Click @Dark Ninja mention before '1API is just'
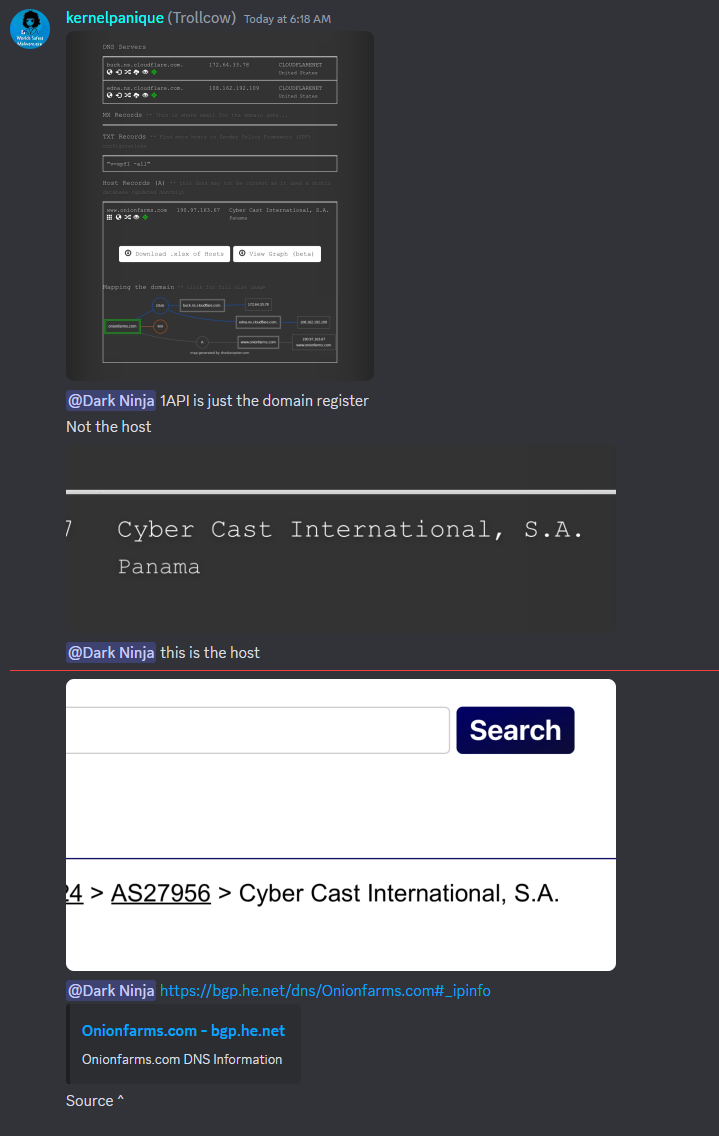 (x=110, y=401)
